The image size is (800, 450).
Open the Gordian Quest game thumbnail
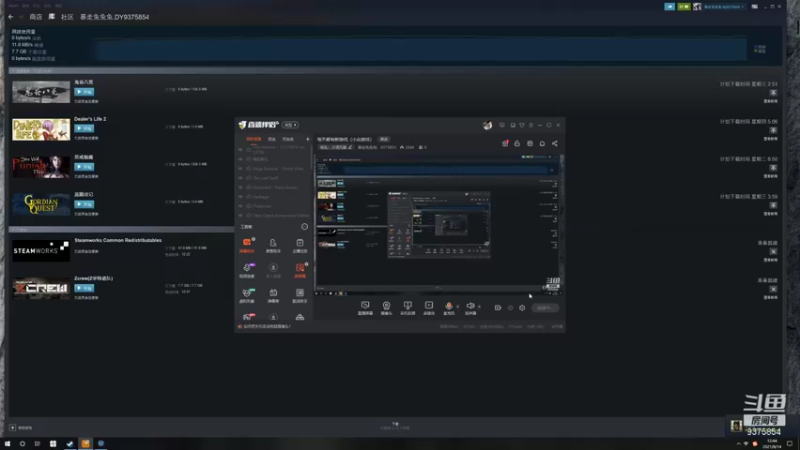pyautogui.click(x=41, y=204)
